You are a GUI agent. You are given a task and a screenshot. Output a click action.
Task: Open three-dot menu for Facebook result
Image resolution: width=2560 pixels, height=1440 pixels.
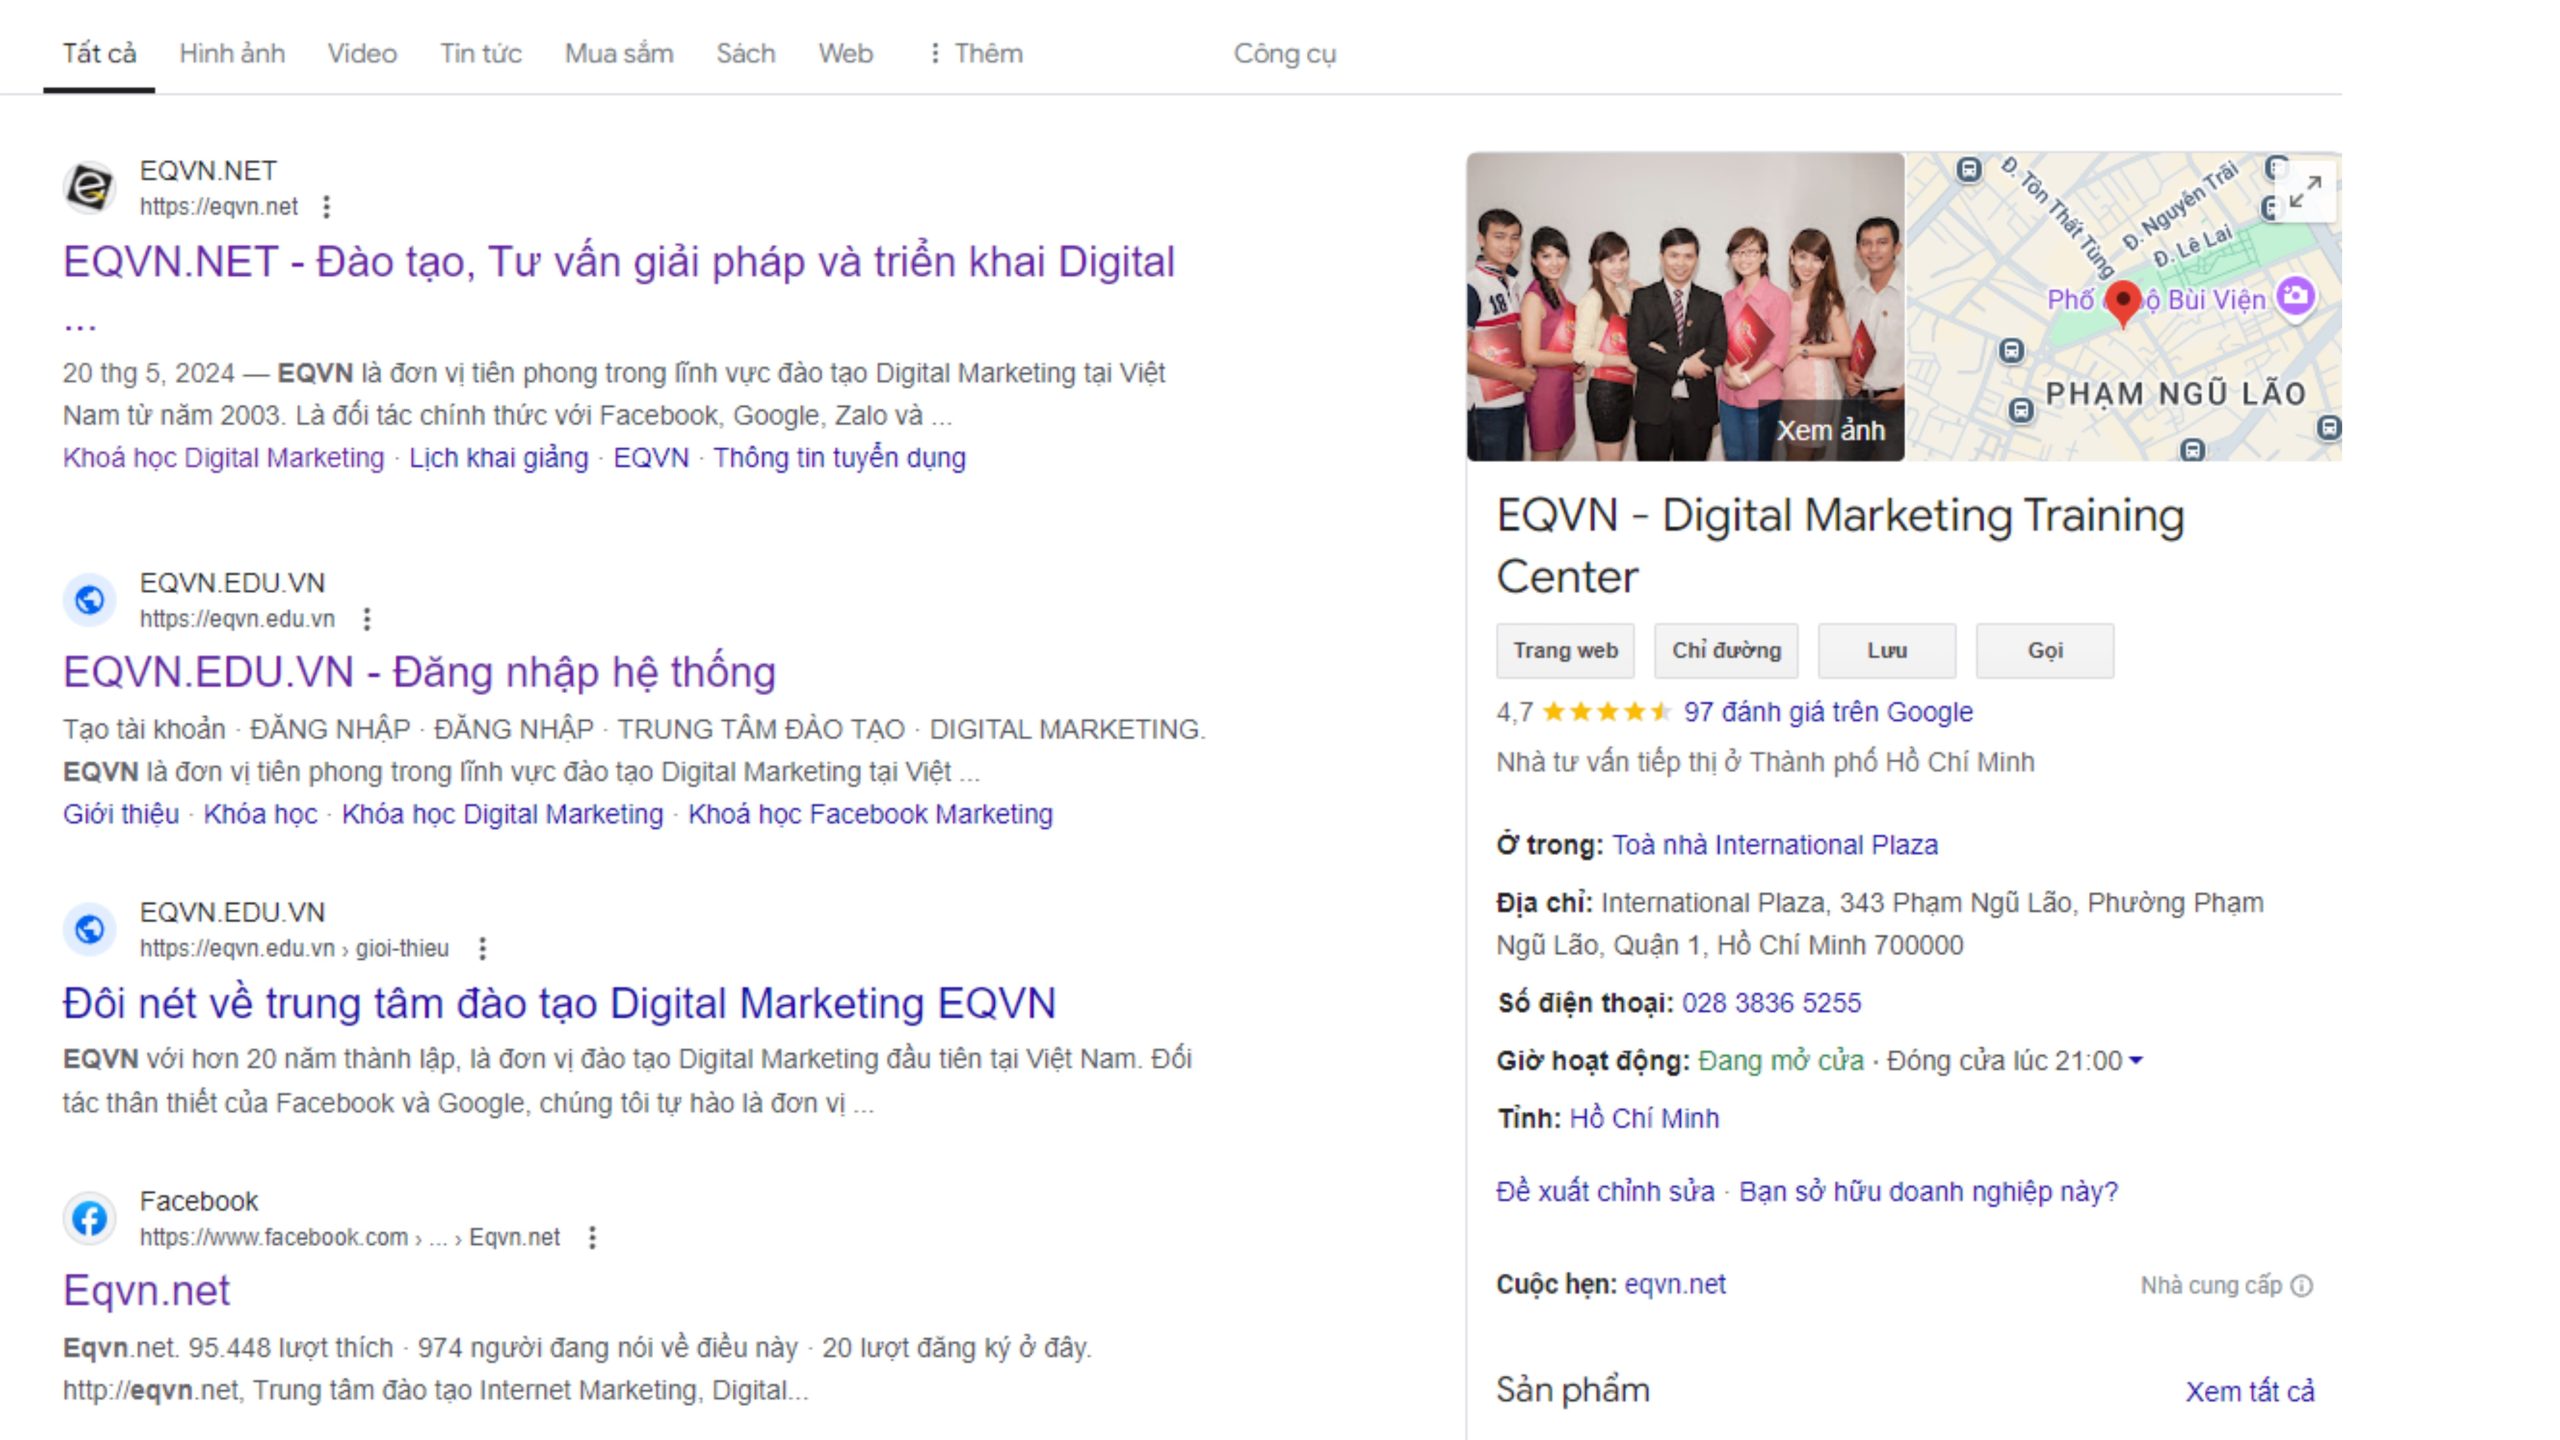click(592, 1238)
